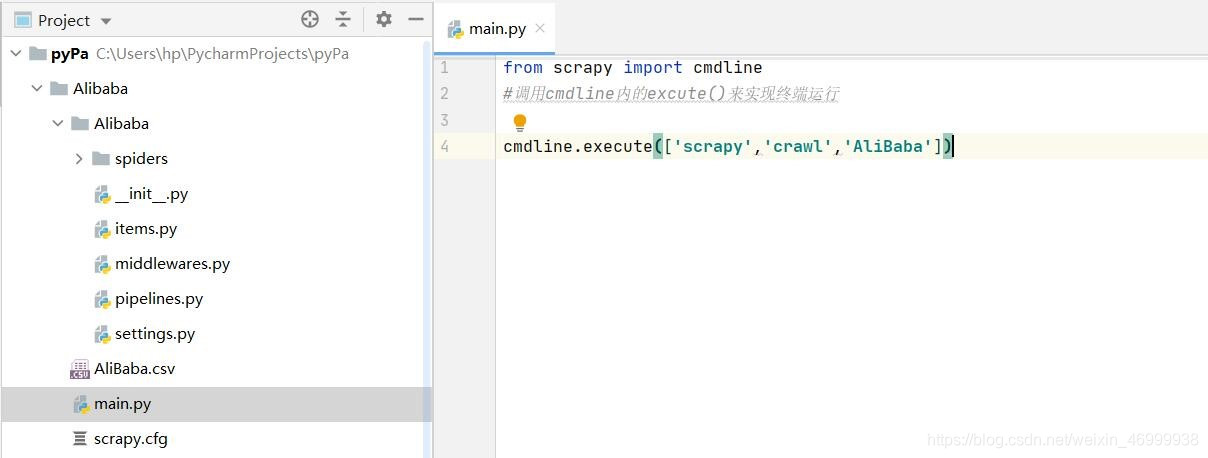Screen dimensions: 1208x458
Task: Select the pyPa root folder icon
Action: point(37,54)
